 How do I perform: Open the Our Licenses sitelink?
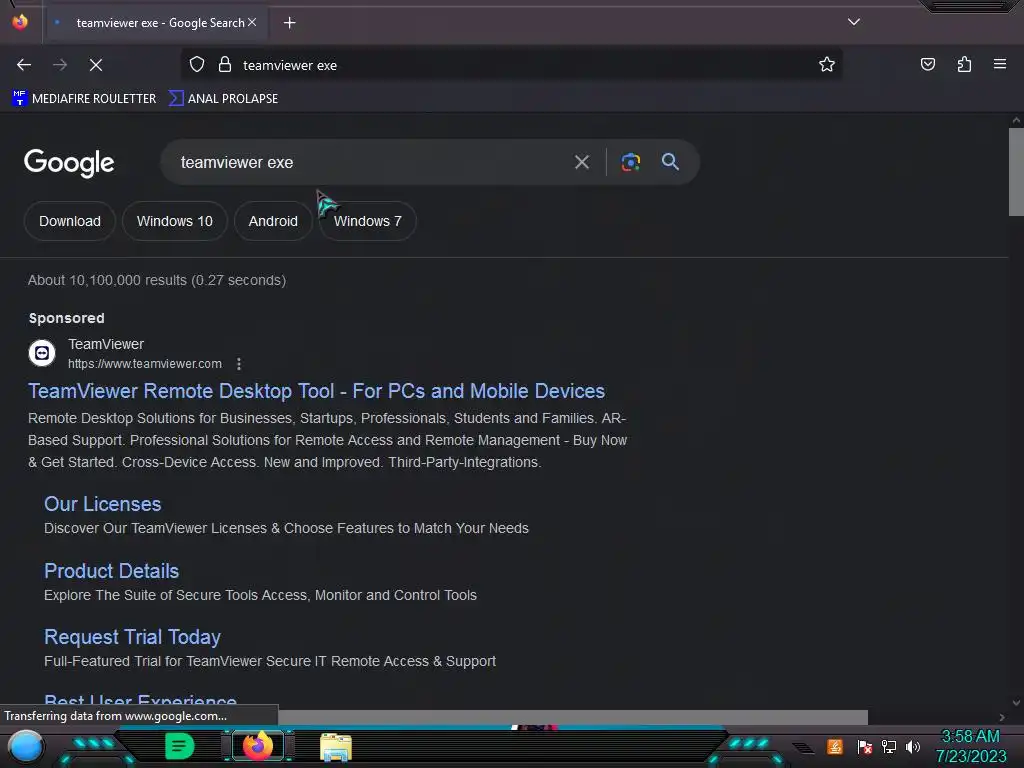point(103,504)
